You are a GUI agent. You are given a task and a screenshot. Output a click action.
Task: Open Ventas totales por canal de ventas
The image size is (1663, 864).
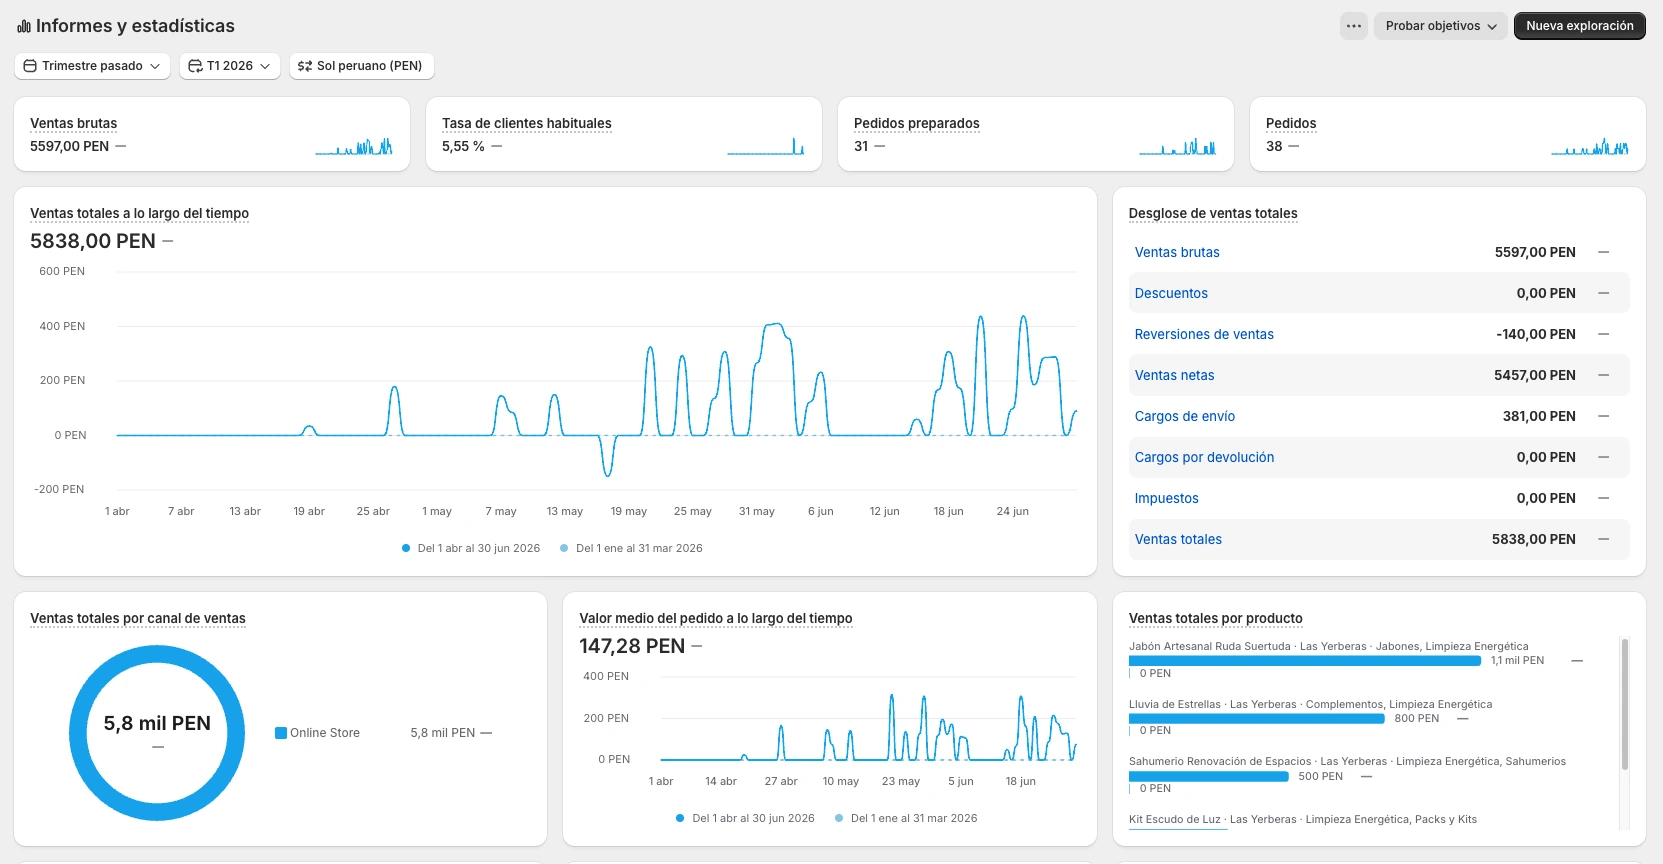tap(138, 618)
